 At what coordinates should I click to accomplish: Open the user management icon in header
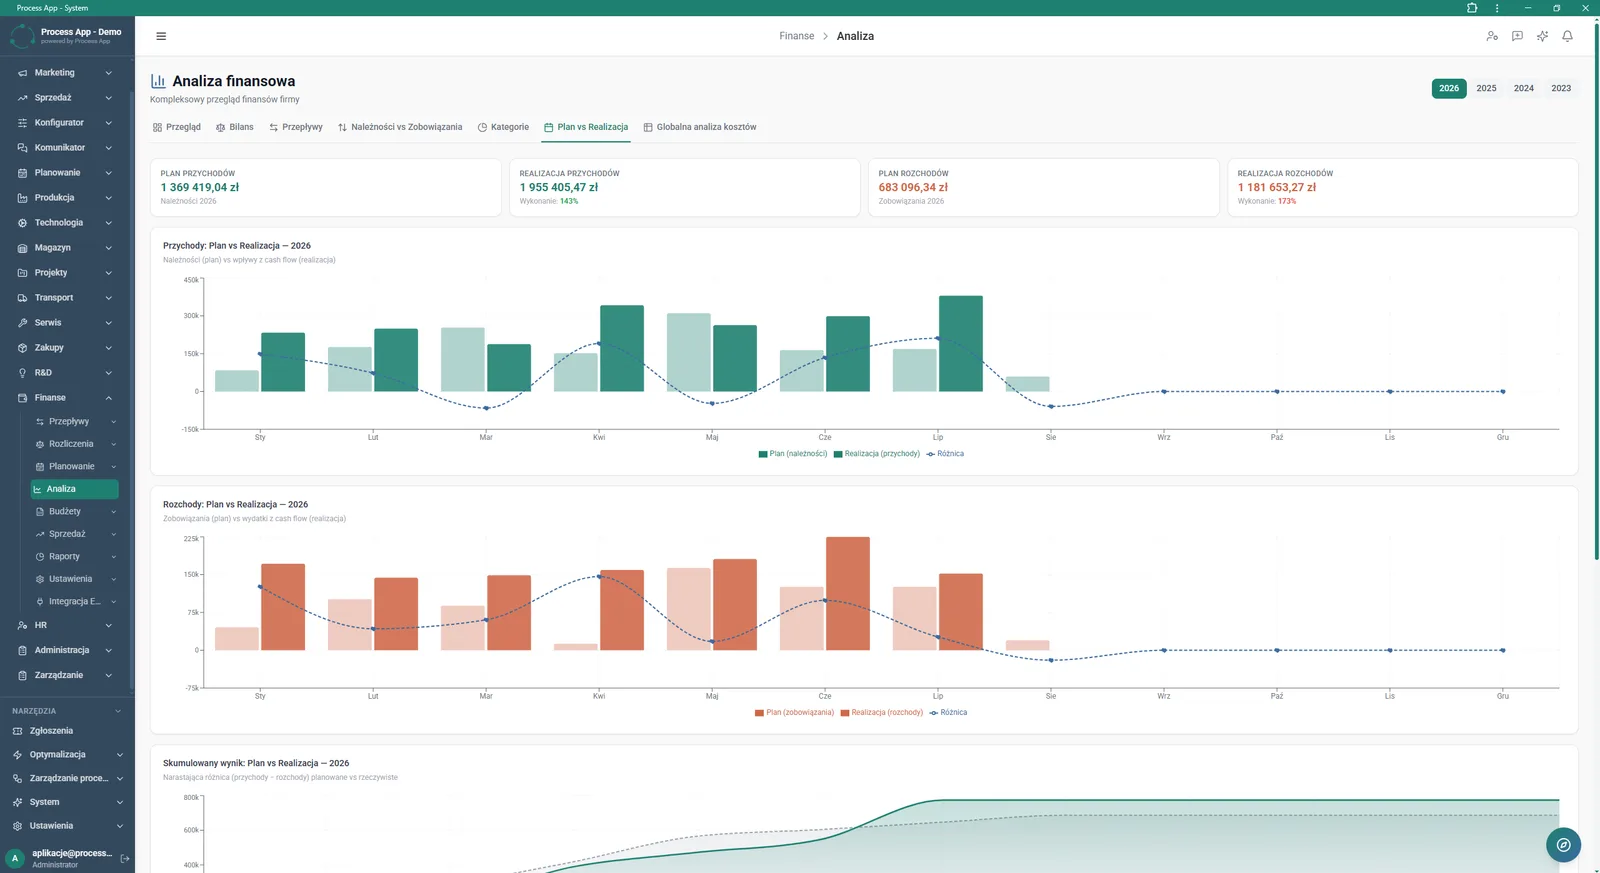click(1492, 36)
